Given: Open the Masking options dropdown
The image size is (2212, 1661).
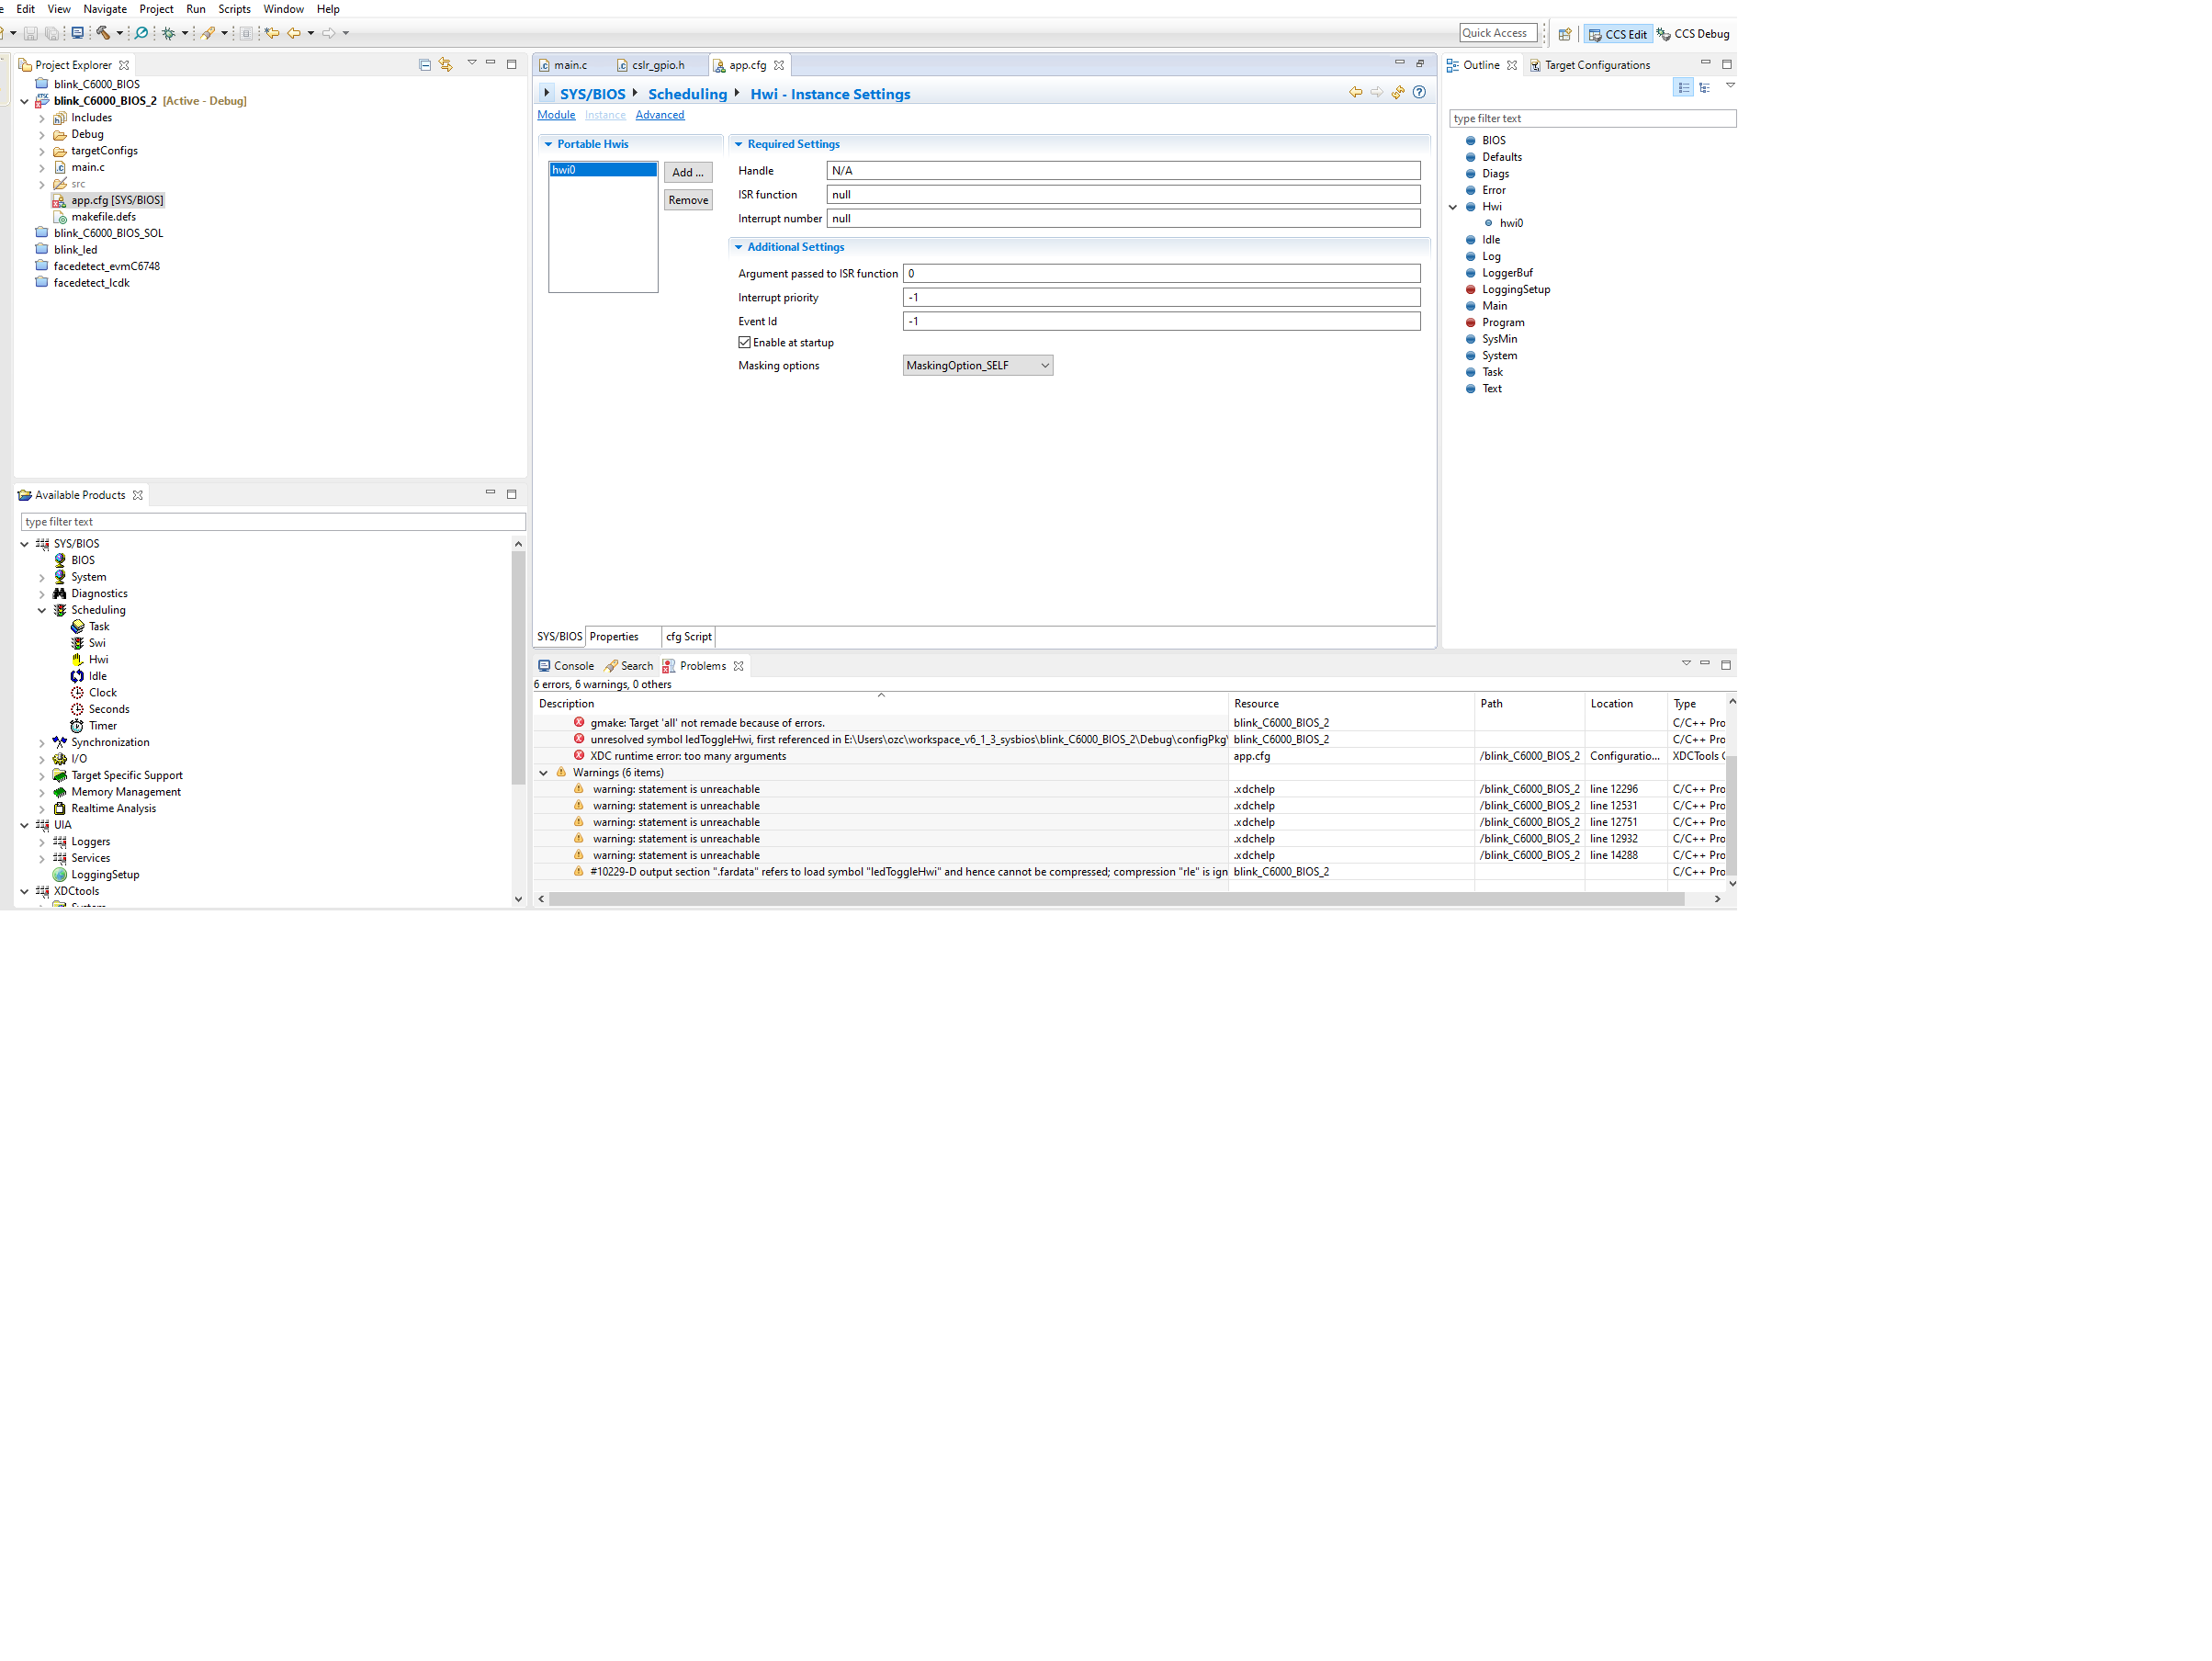Looking at the screenshot, I should click(977, 366).
